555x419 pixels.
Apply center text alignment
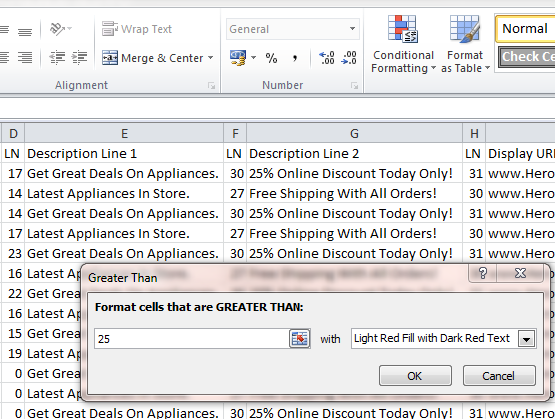[x=4, y=57]
